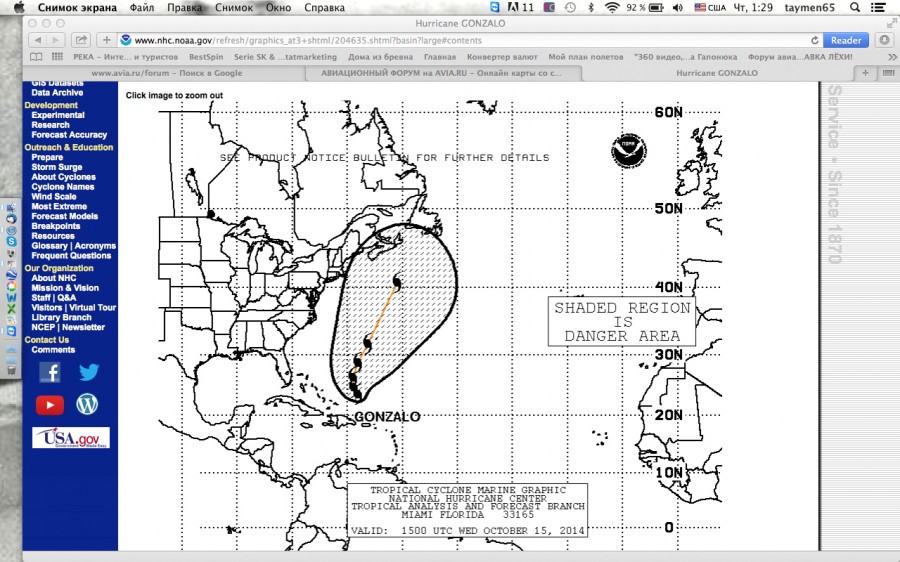Viewport: 900px width, 562px height.
Task: Click Safari forward arrow button
Action: (55, 40)
